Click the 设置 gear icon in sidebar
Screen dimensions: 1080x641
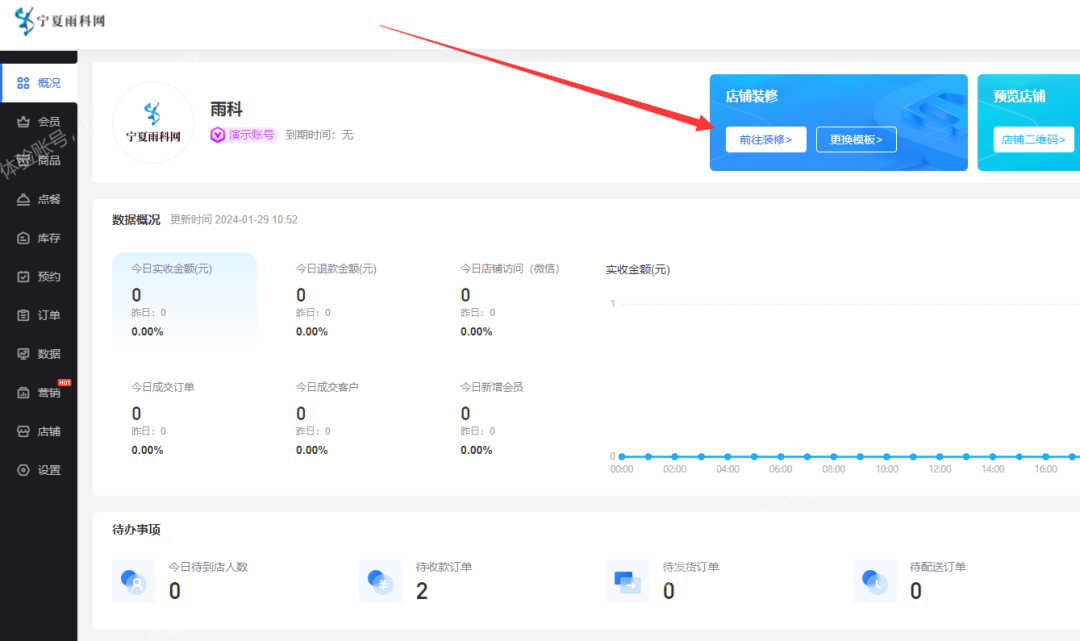pos(23,470)
